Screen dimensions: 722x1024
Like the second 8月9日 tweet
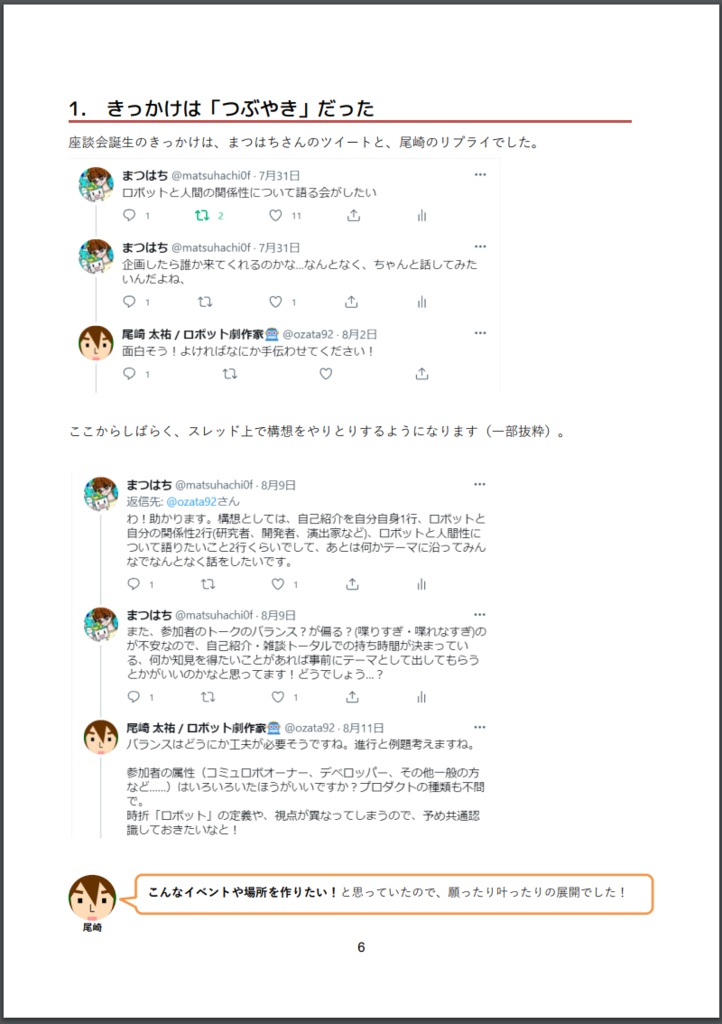(278, 696)
